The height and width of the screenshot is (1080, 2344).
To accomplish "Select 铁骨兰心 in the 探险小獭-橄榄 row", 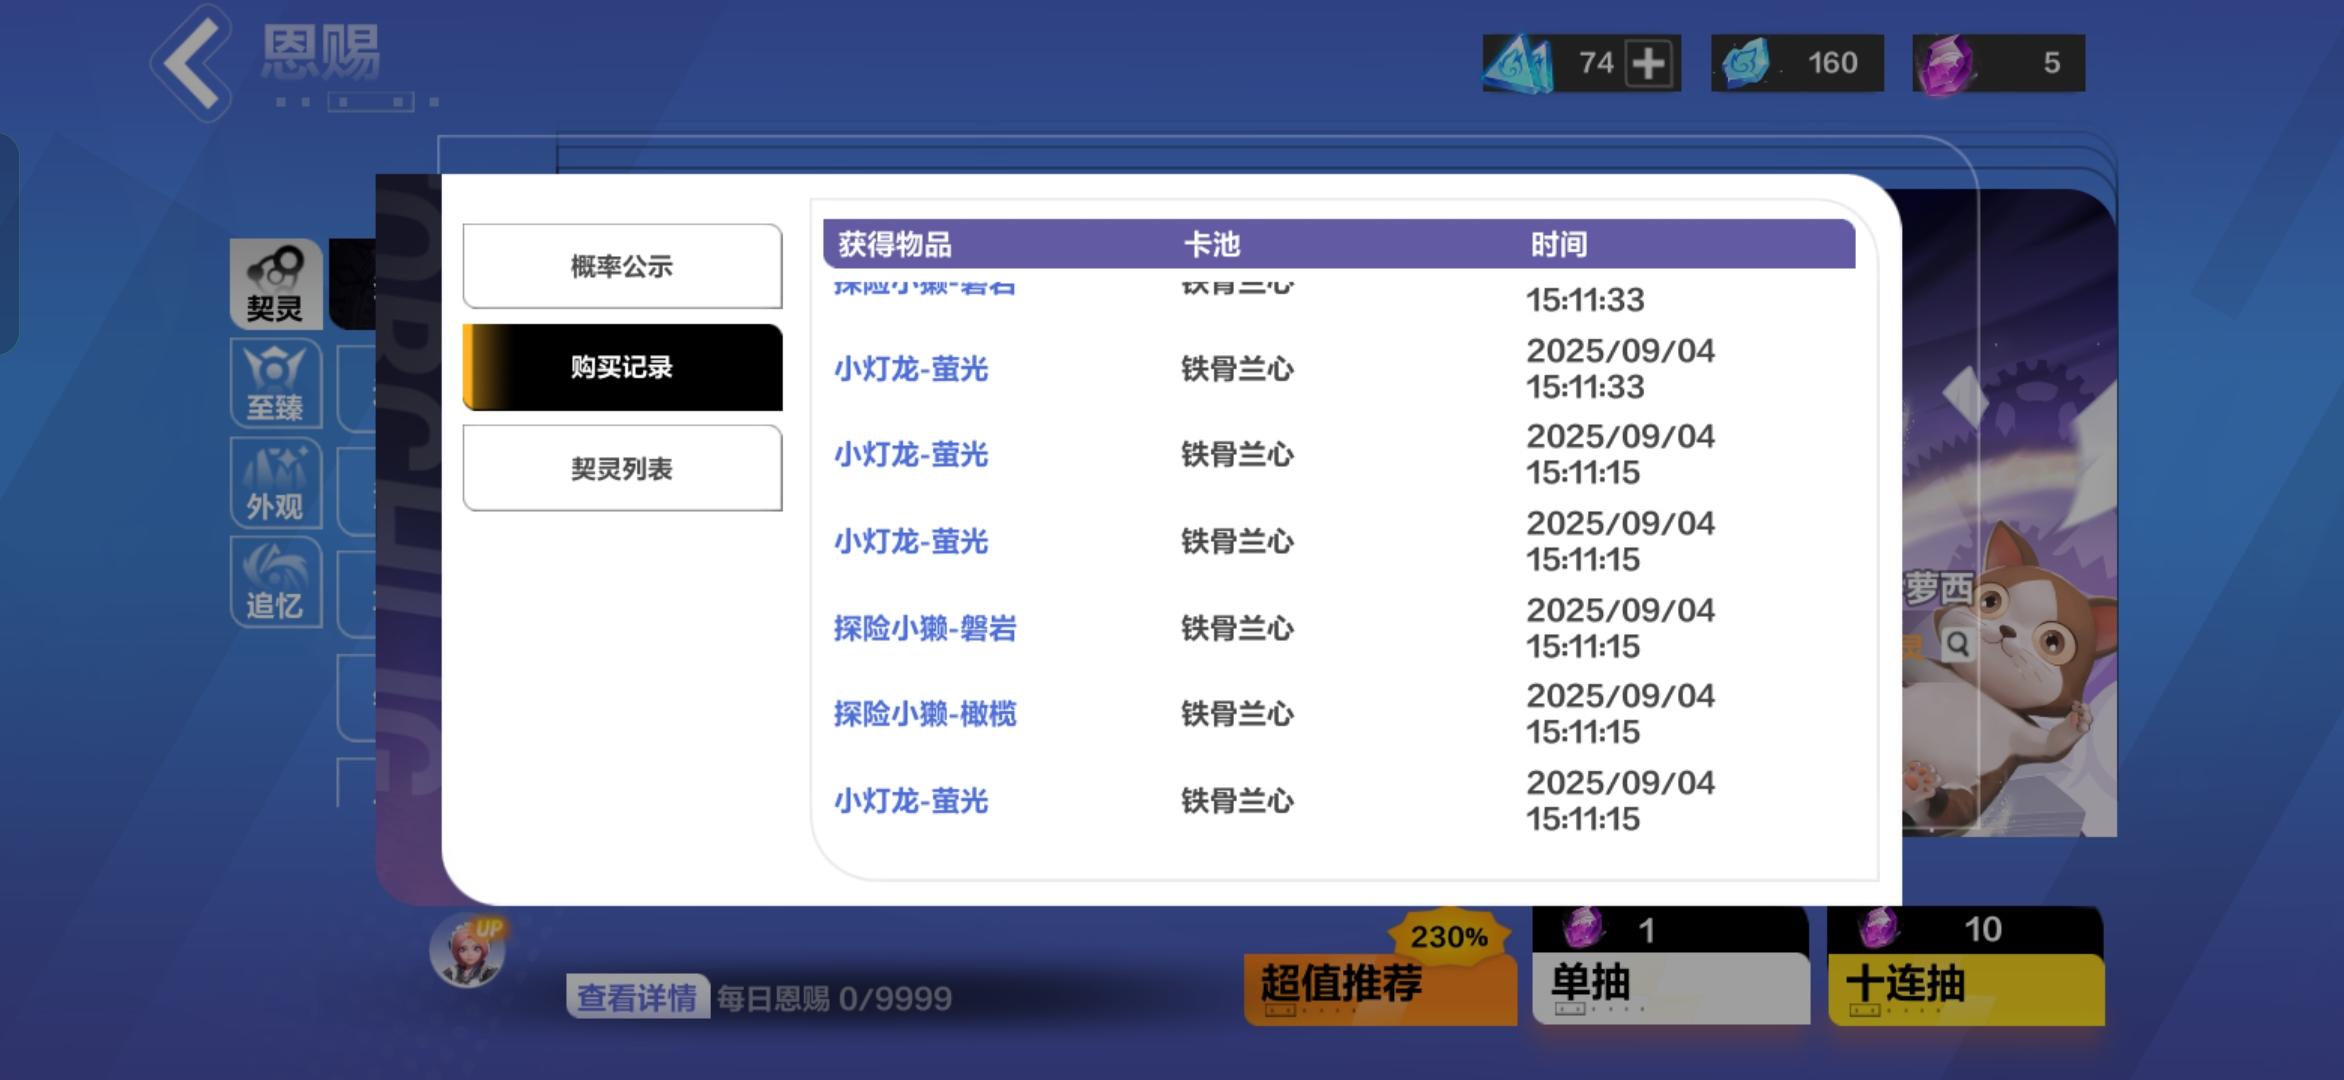I will pyautogui.click(x=1238, y=714).
